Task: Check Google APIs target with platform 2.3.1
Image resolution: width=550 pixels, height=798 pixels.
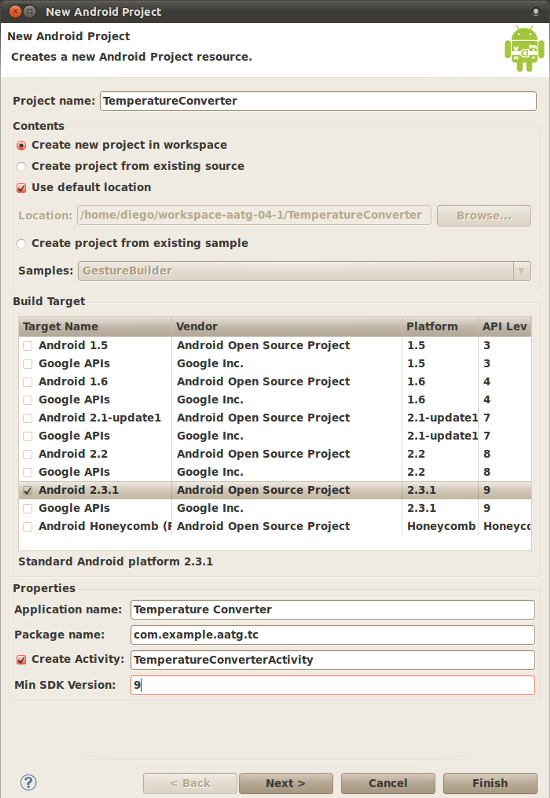Action: (27, 509)
